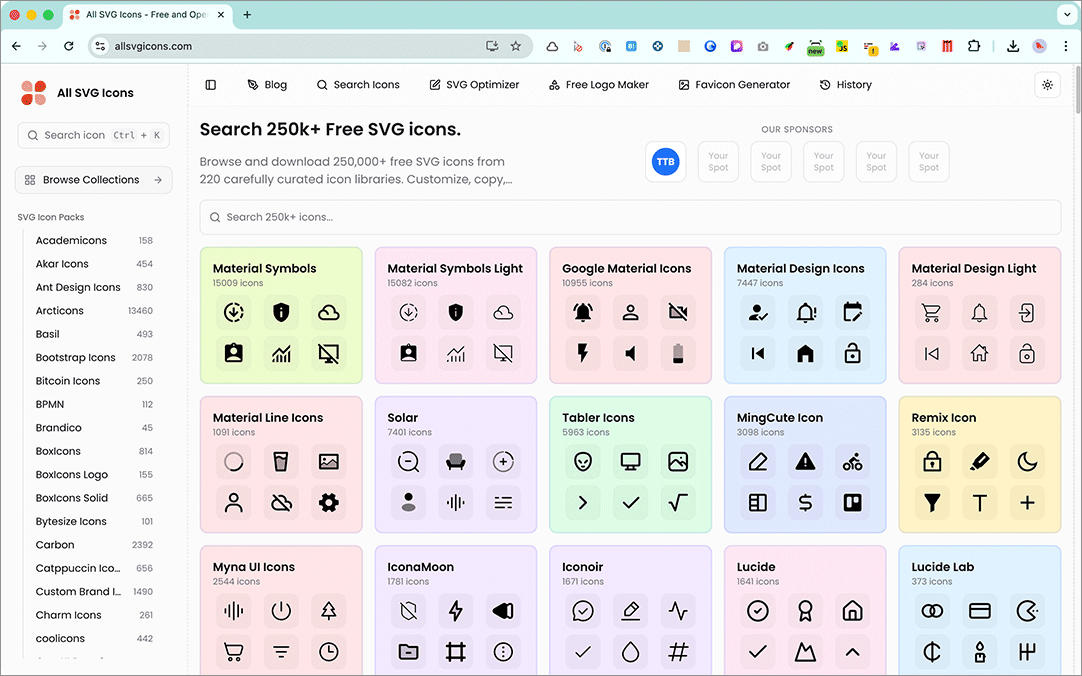The width and height of the screenshot is (1082, 676).
Task: Select the shopping cart in Material Design Light
Action: 932,313
